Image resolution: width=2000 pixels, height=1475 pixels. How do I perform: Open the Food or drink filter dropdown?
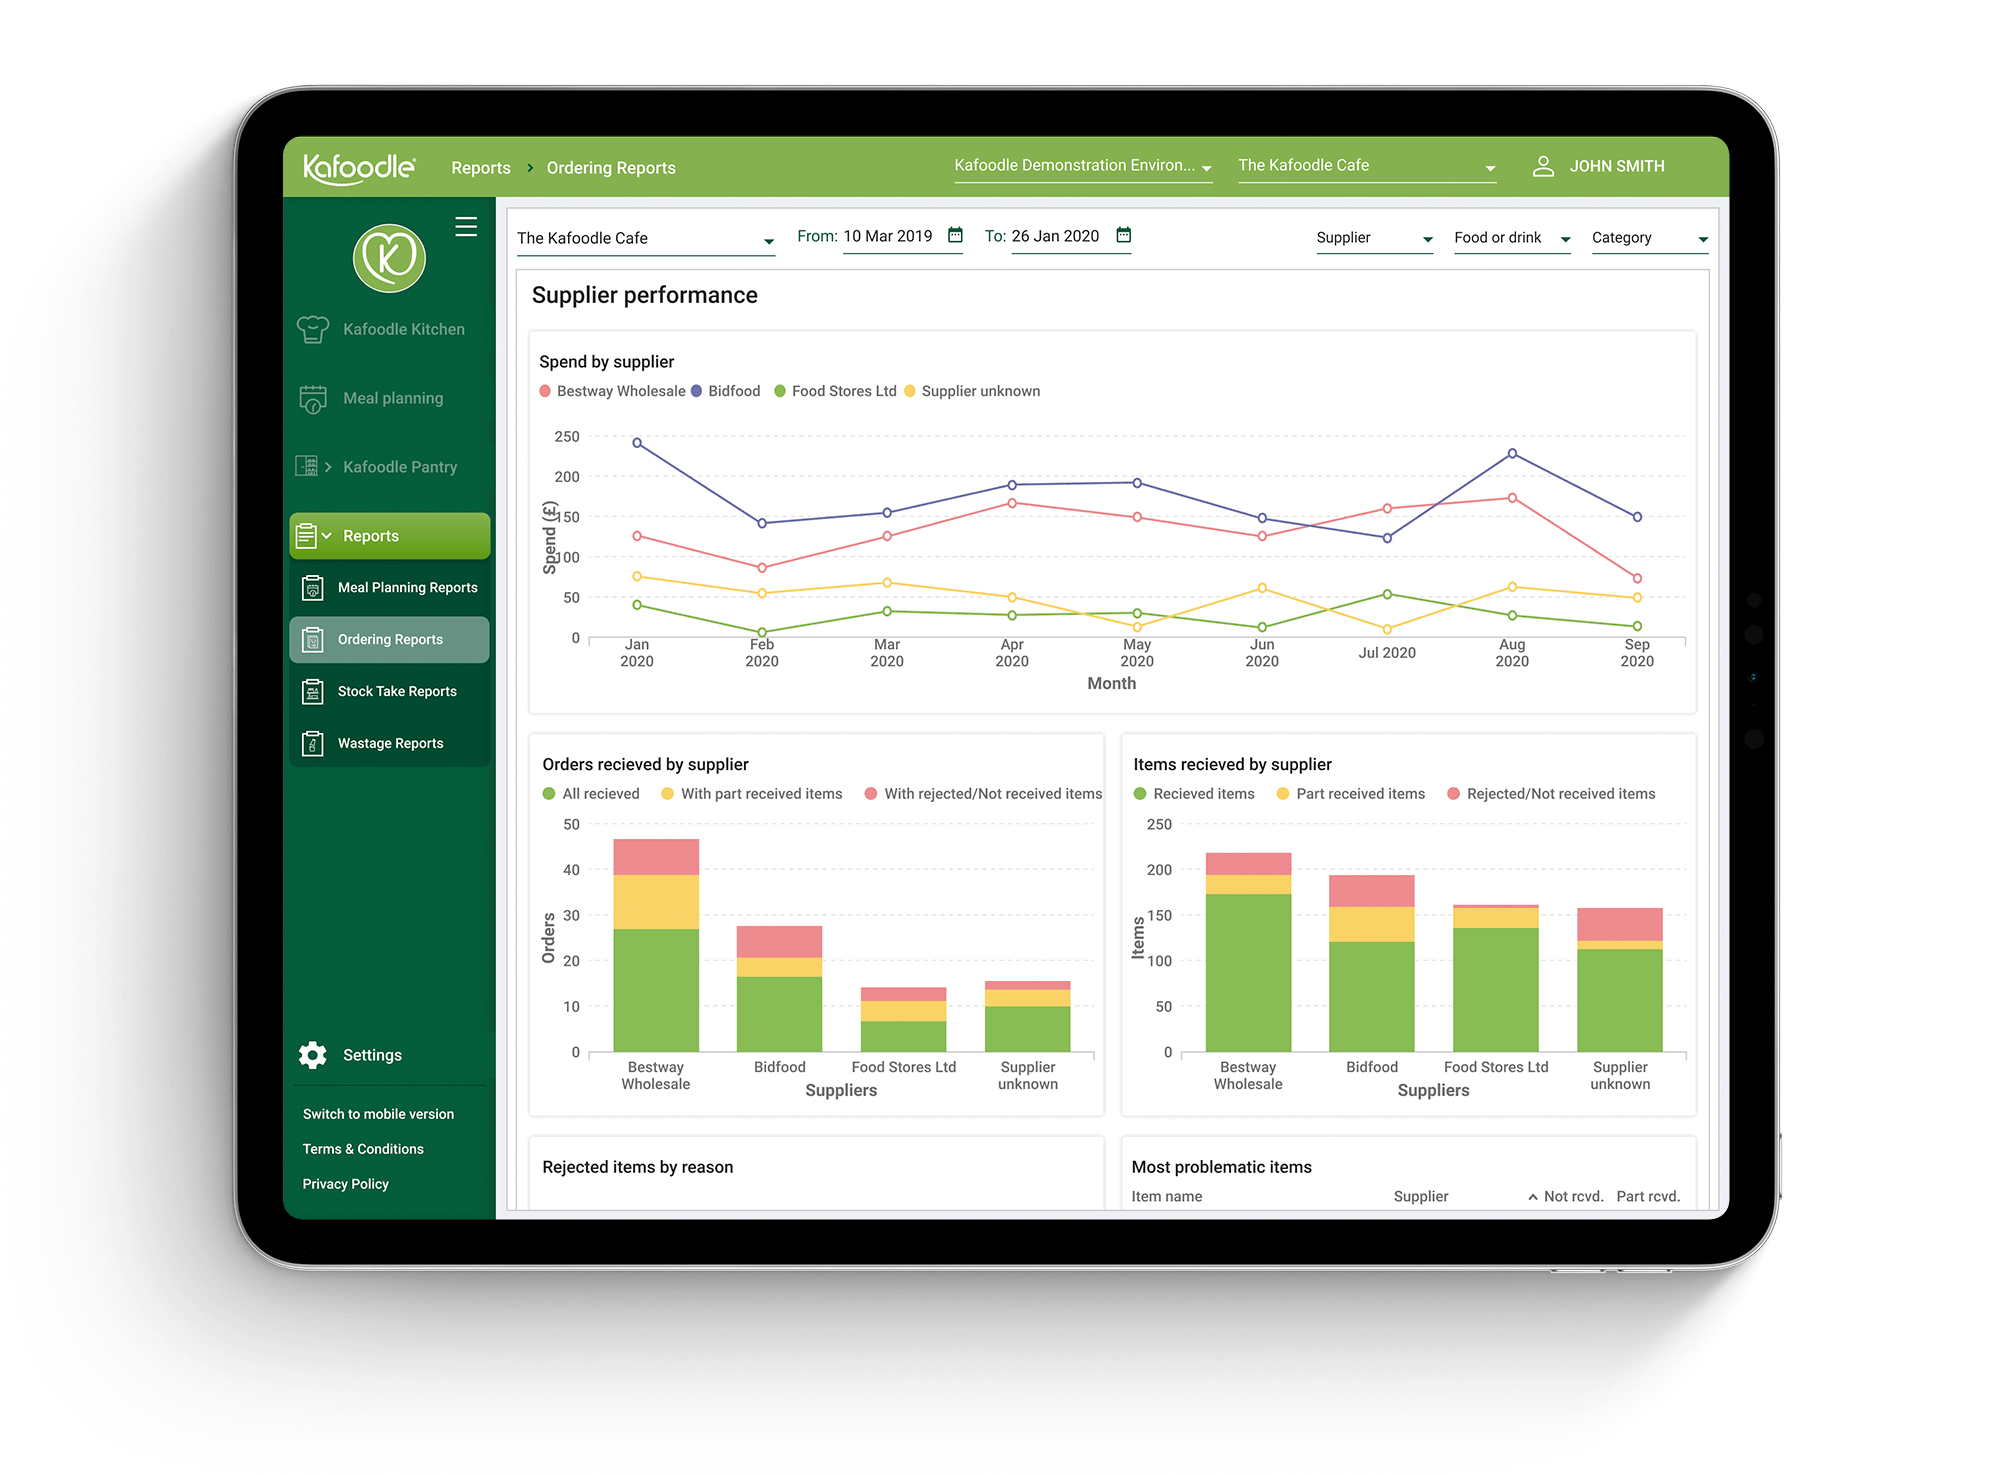[x=1511, y=238]
